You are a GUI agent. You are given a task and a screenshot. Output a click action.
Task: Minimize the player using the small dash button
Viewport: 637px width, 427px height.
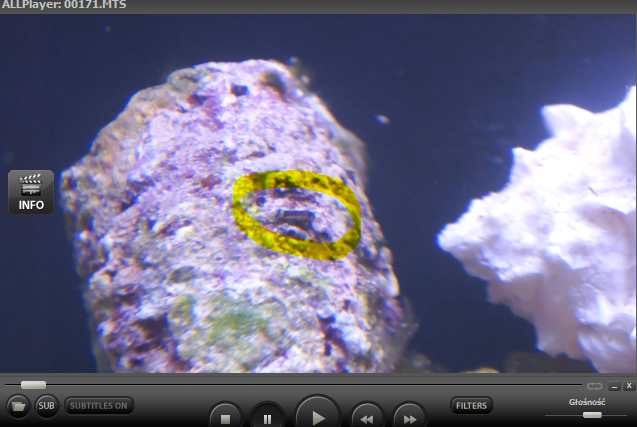pos(615,386)
